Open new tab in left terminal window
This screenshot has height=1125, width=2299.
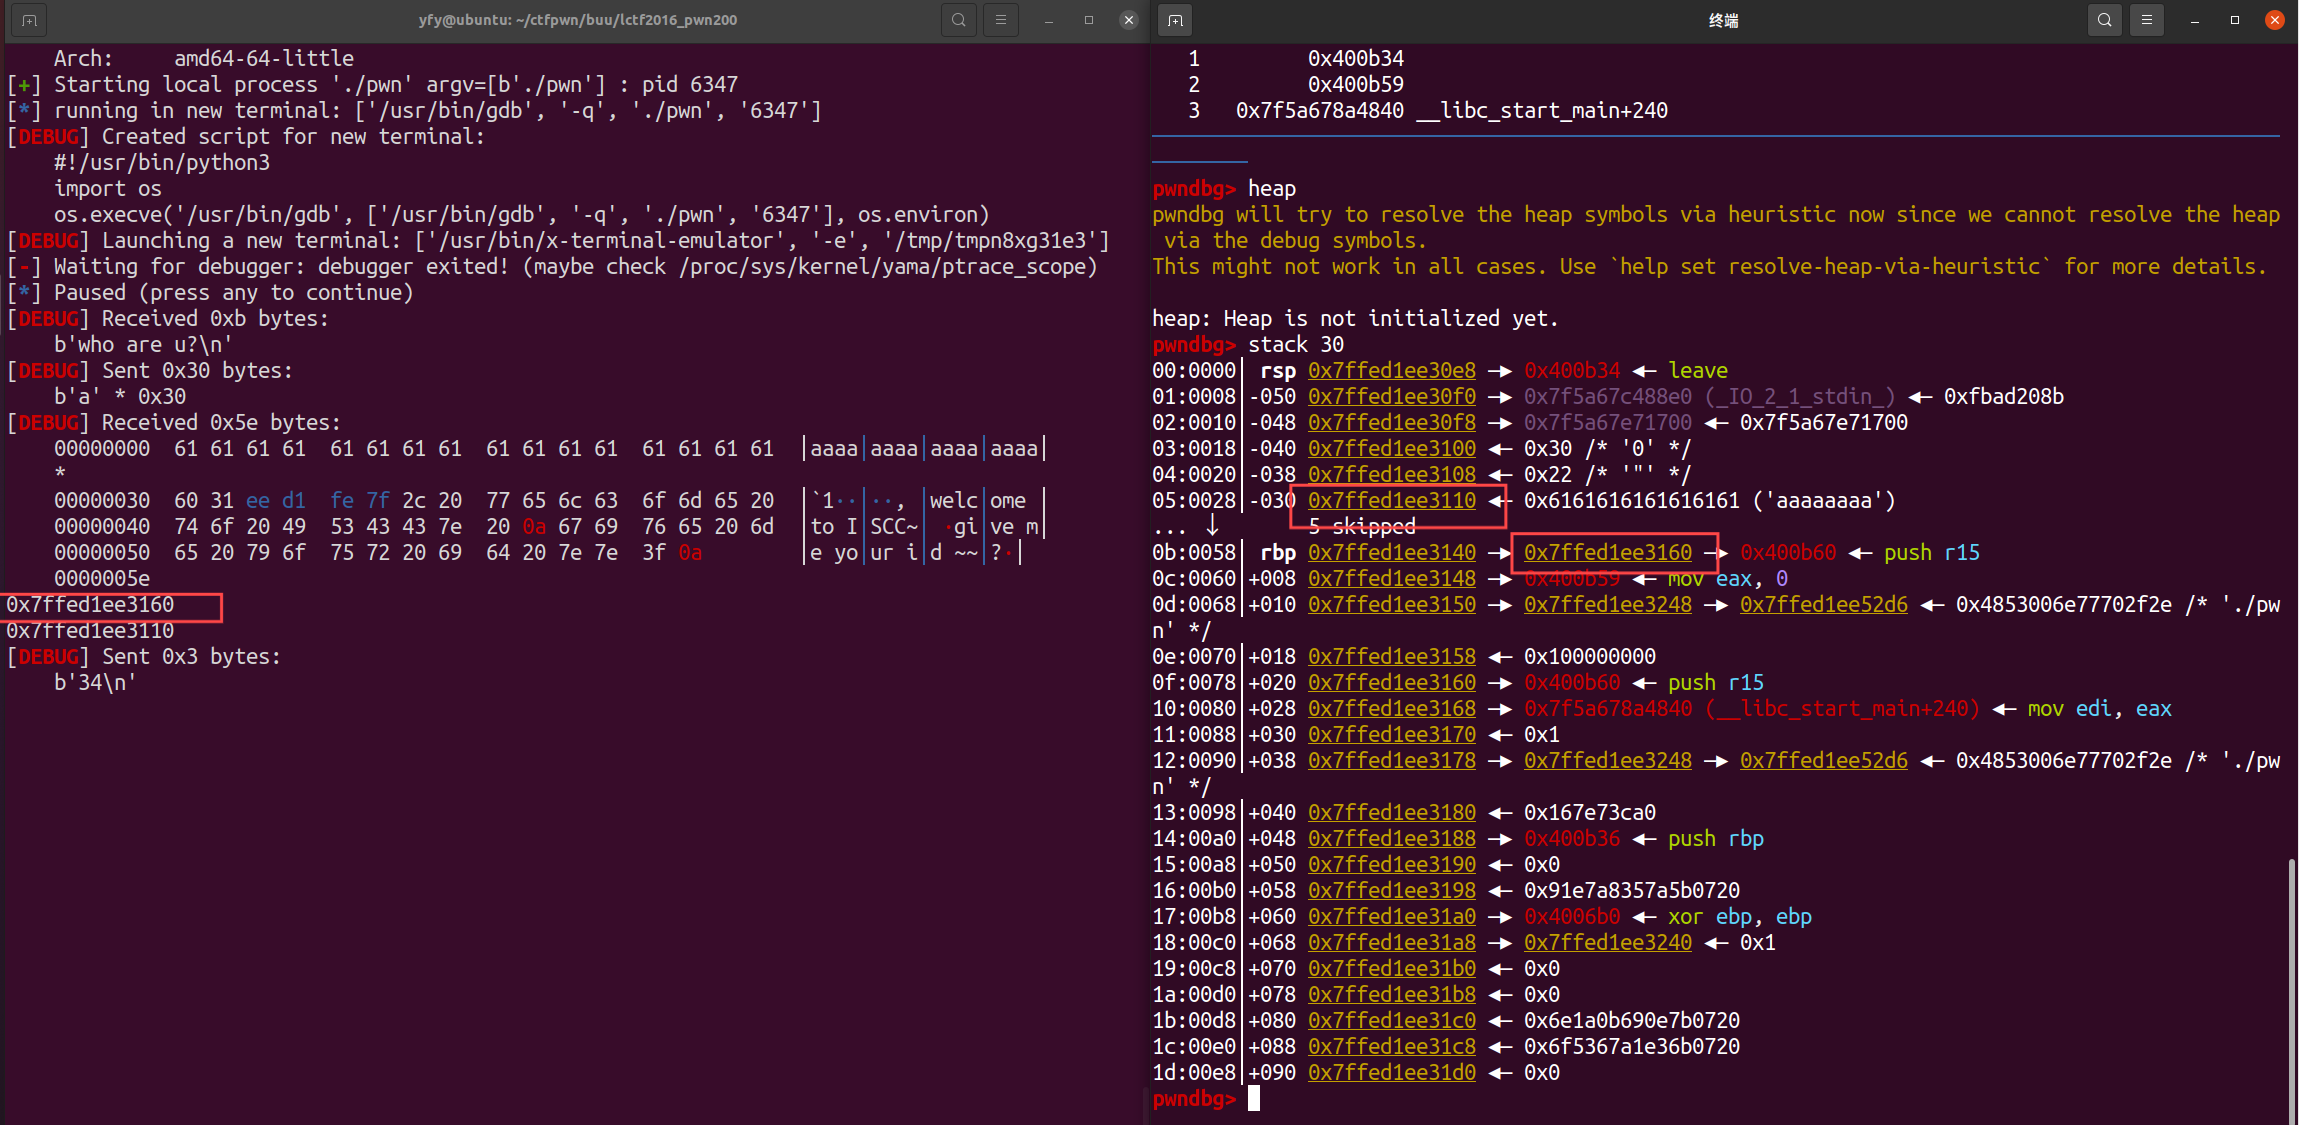tap(29, 20)
